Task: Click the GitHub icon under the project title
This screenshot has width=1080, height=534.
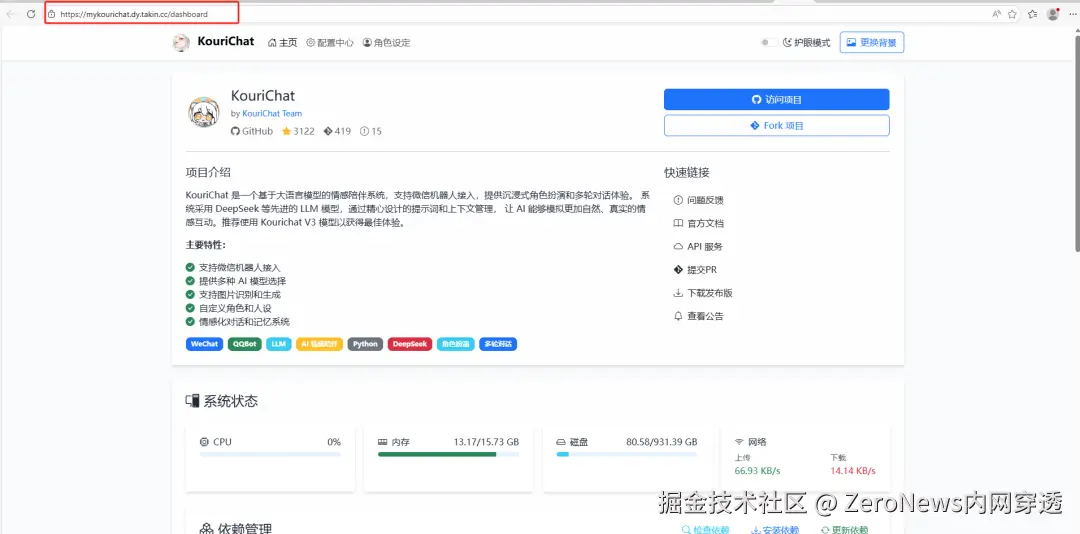Action: (x=235, y=131)
